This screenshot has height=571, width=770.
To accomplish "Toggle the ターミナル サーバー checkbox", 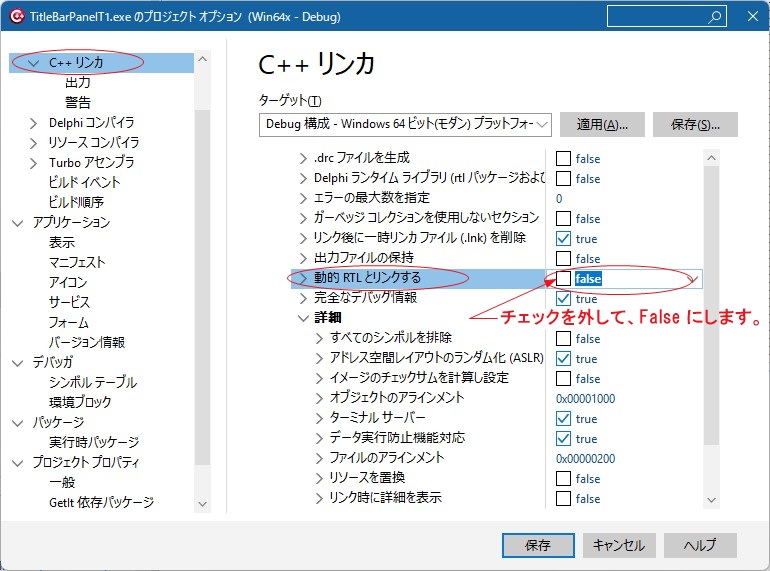I will tap(564, 419).
